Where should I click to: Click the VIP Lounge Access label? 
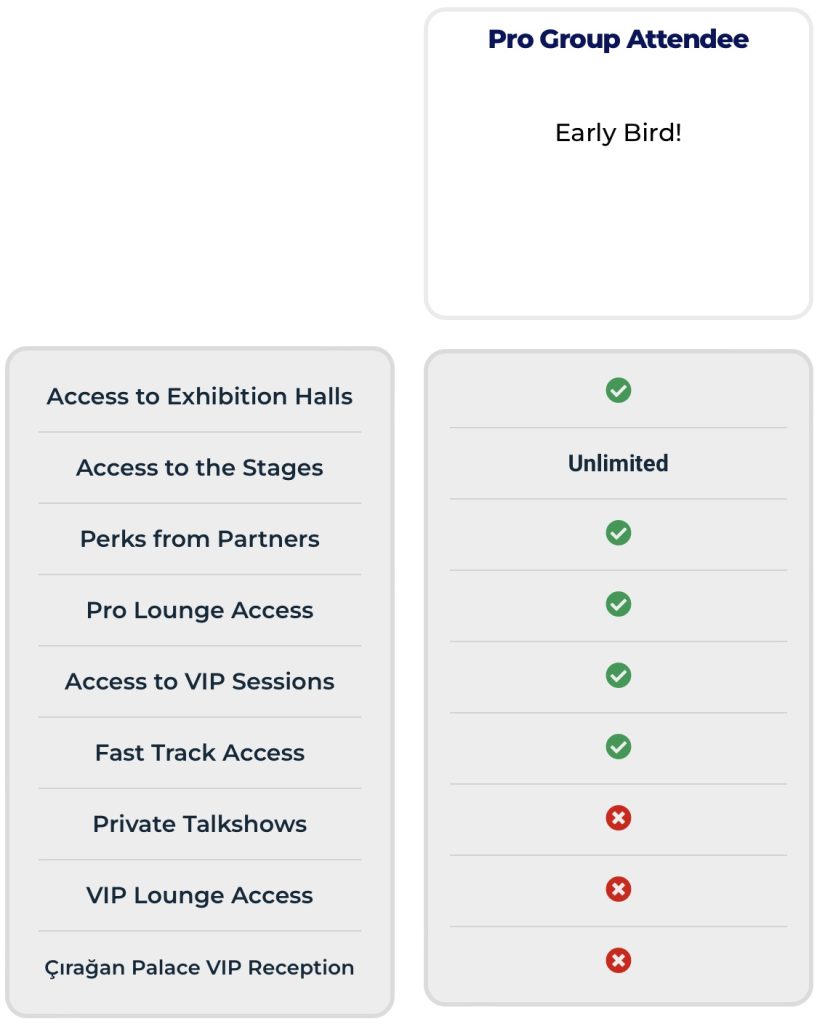(199, 895)
